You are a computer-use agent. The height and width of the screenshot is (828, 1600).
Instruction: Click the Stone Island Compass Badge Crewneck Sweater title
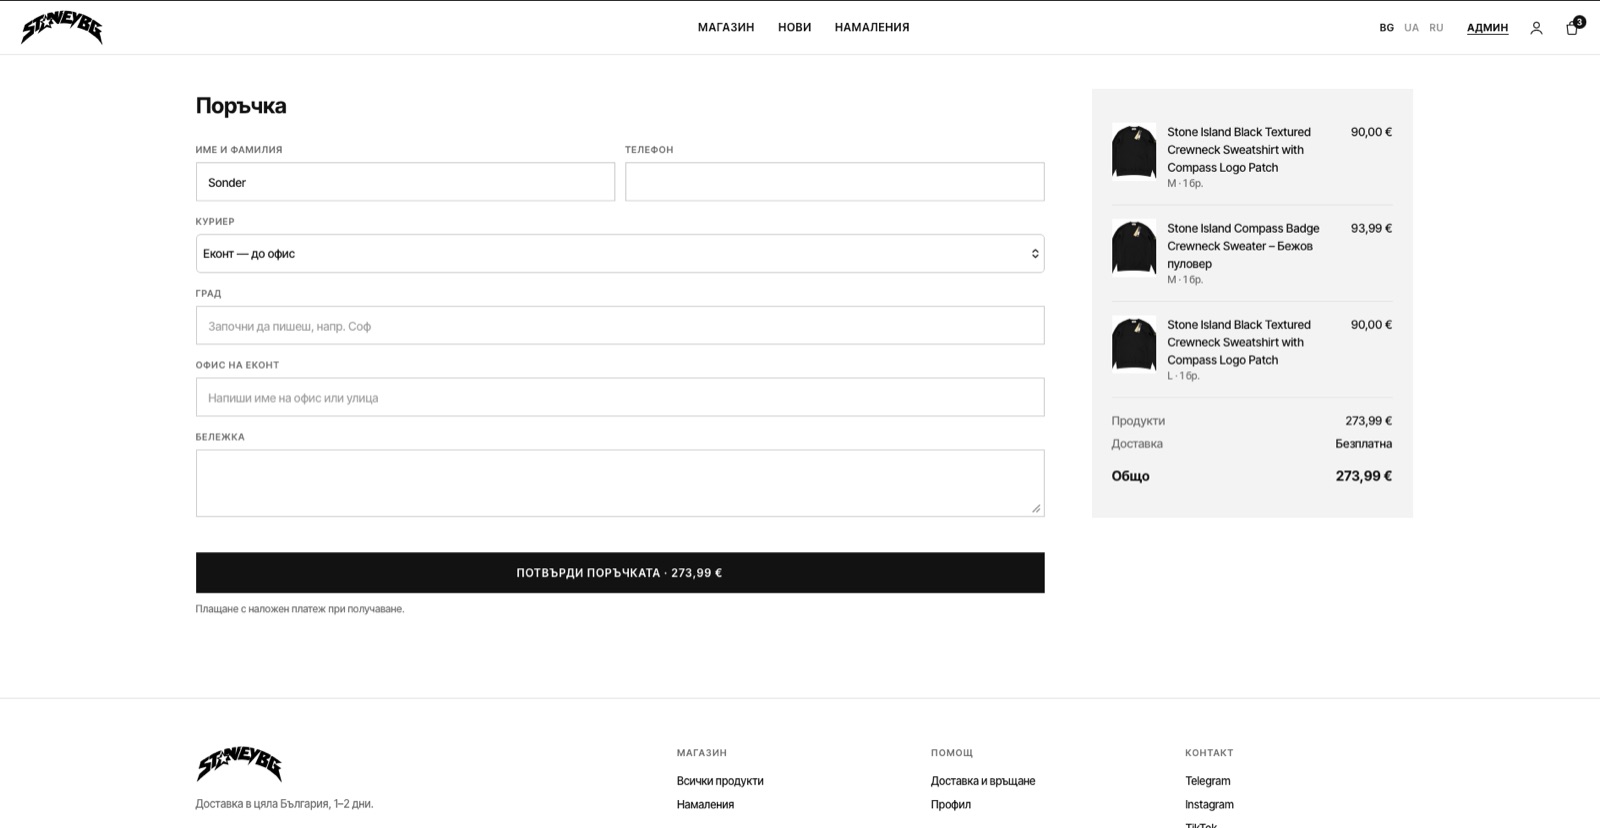click(x=1243, y=246)
